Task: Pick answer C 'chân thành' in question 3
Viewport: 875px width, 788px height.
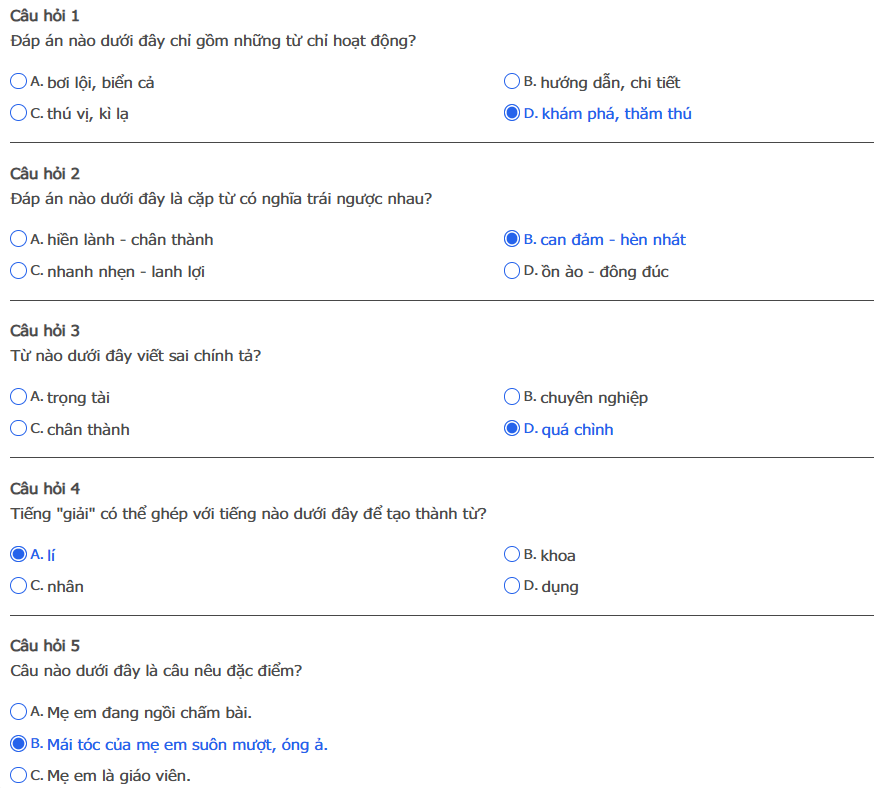Action: click(19, 429)
